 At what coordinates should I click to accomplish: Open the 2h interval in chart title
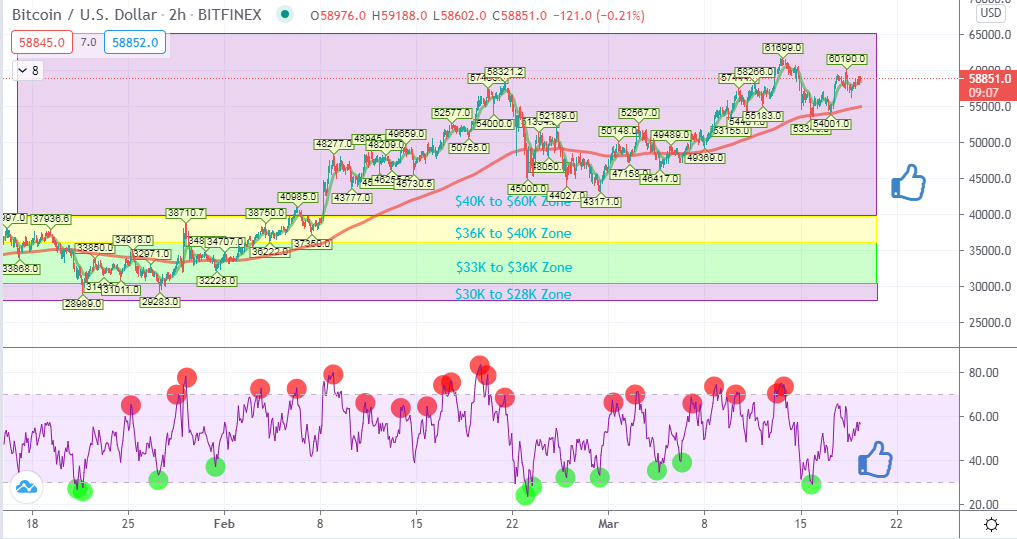[x=177, y=14]
